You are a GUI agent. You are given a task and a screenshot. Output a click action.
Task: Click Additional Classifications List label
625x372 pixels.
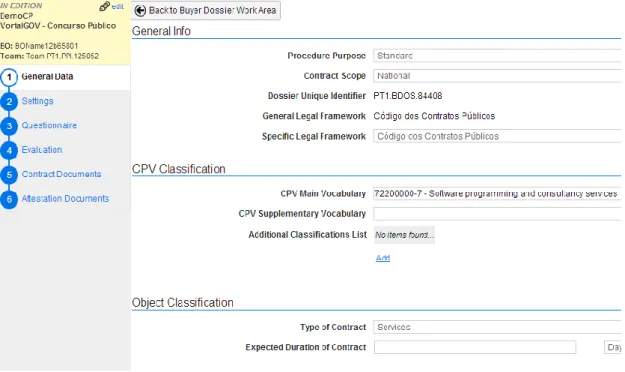coord(307,235)
